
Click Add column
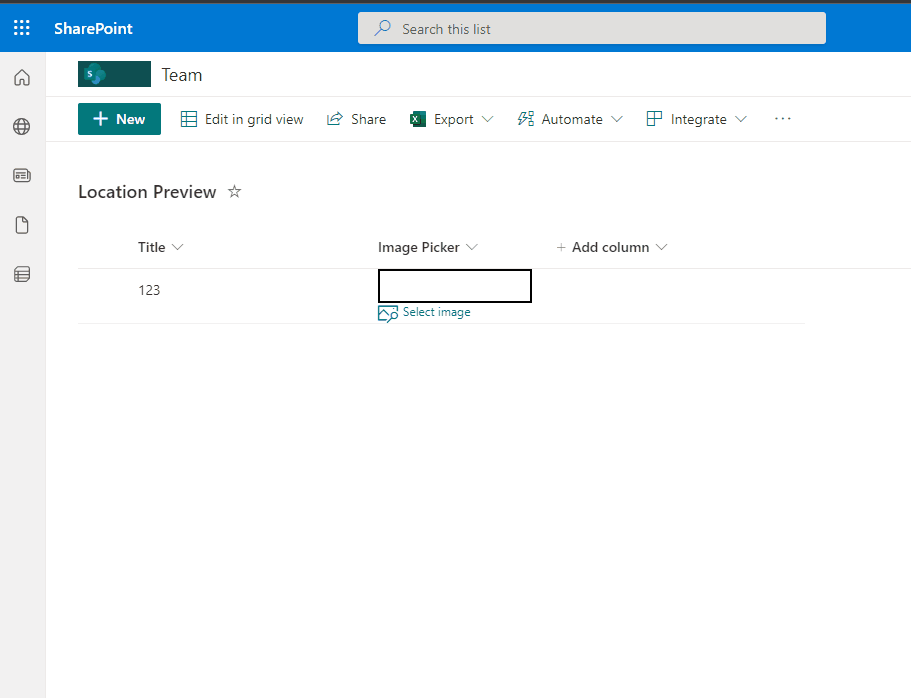(612, 247)
